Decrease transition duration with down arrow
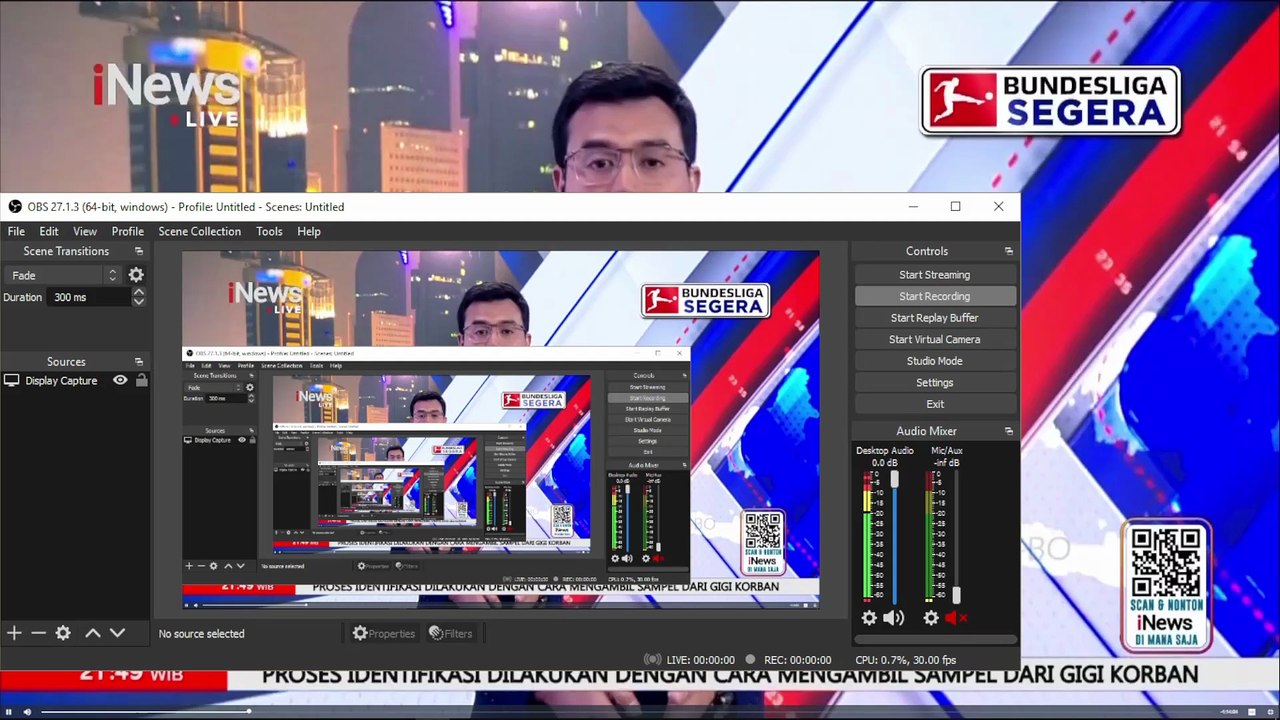The height and width of the screenshot is (720, 1280). tap(138, 302)
